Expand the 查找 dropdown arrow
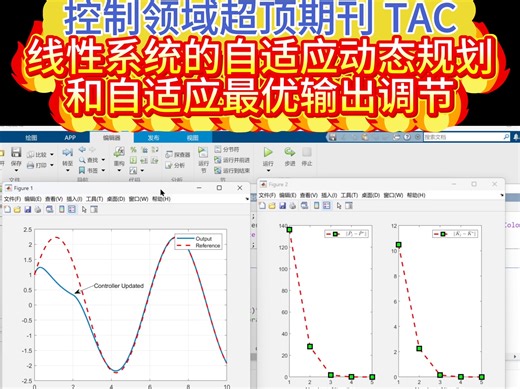Screen dimensions: 520x389 click(103, 160)
